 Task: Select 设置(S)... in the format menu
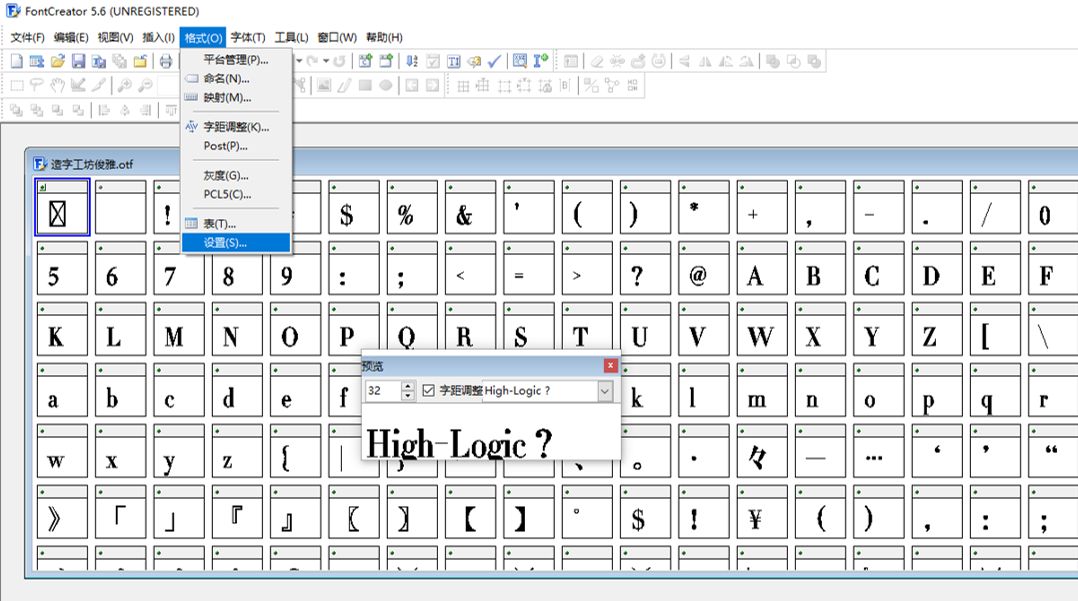coord(236,243)
